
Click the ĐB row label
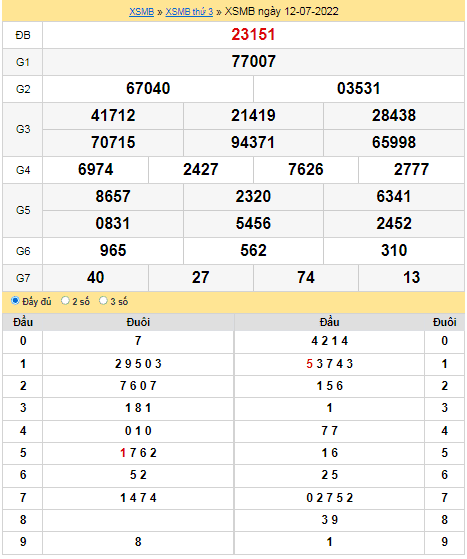(x=23, y=35)
